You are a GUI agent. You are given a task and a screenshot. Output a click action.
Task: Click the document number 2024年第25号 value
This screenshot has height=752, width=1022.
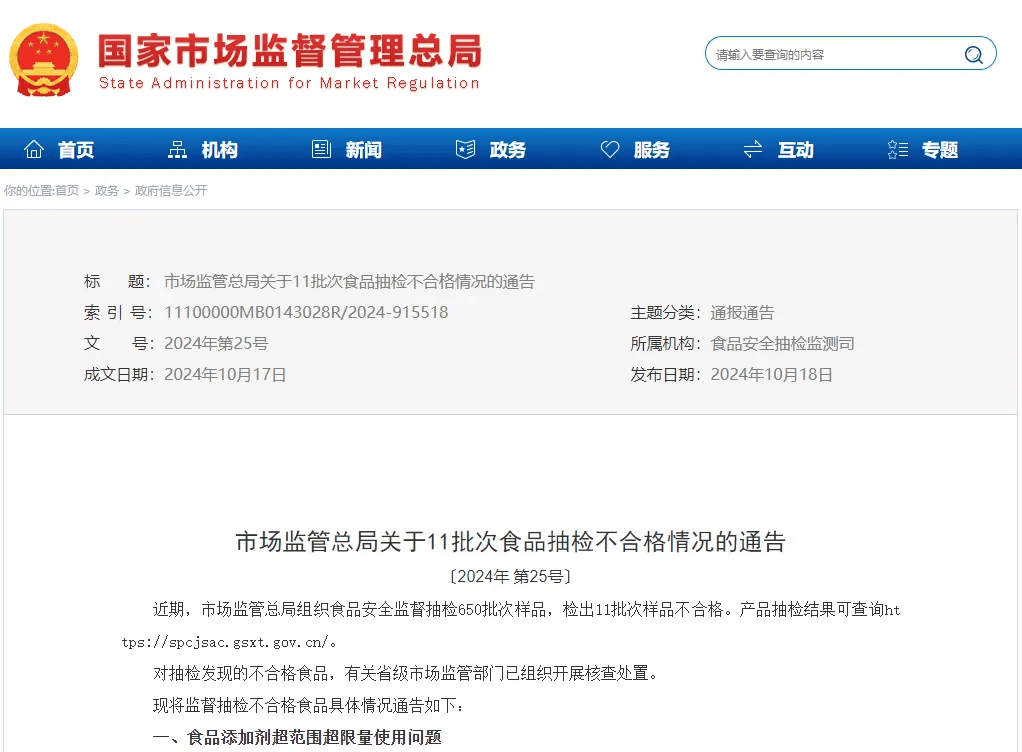tap(216, 343)
